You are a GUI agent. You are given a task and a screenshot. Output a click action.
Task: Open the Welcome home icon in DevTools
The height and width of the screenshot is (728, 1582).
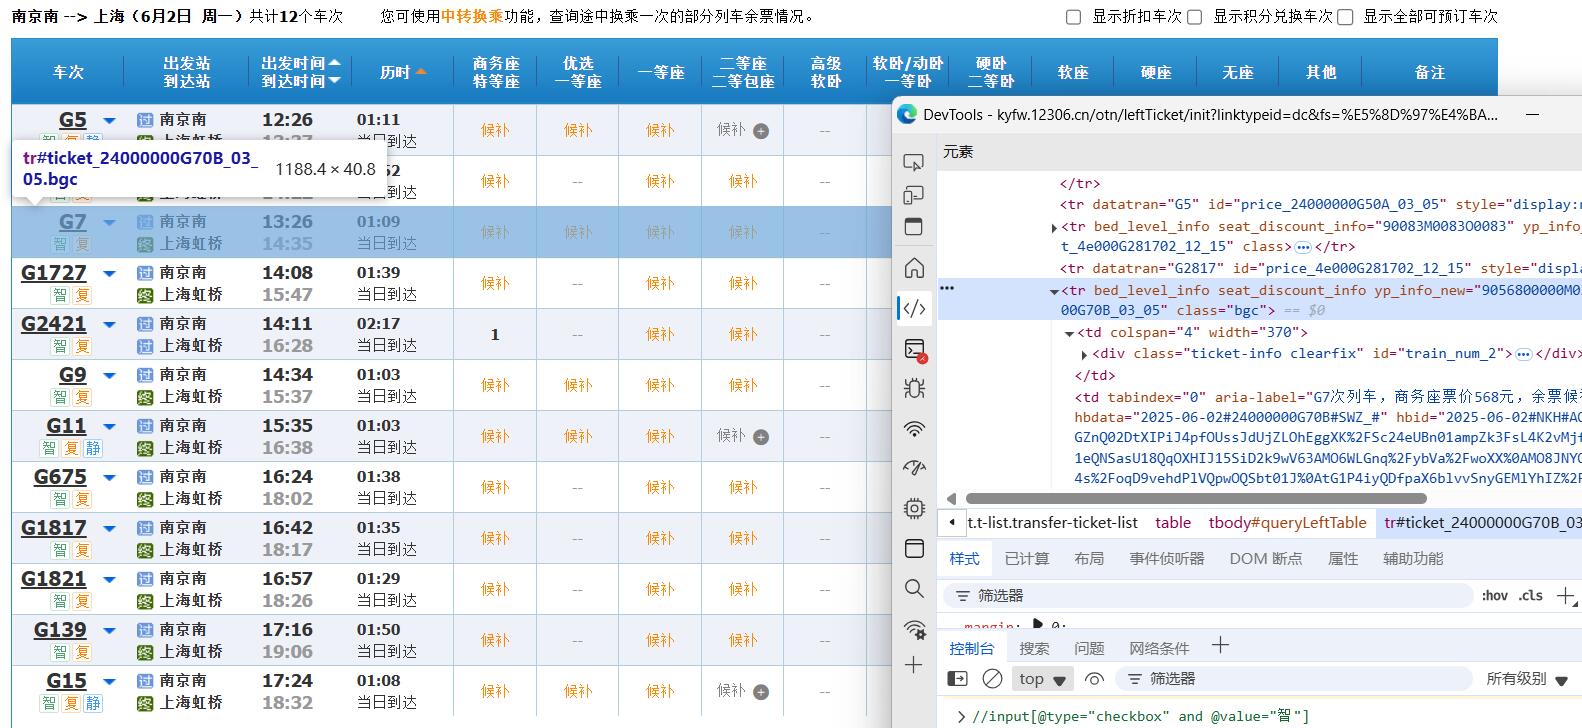coord(913,268)
